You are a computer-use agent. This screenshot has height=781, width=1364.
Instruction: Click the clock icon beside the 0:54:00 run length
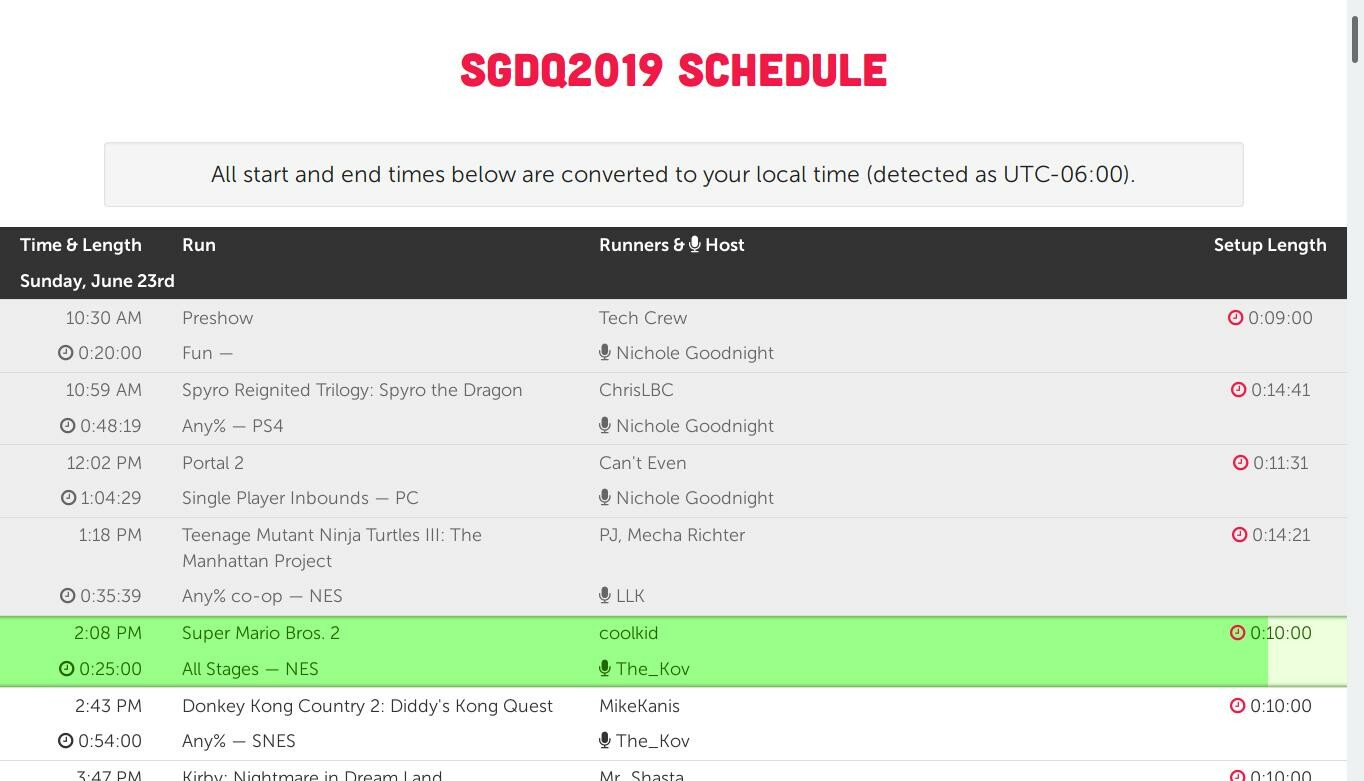(x=65, y=741)
